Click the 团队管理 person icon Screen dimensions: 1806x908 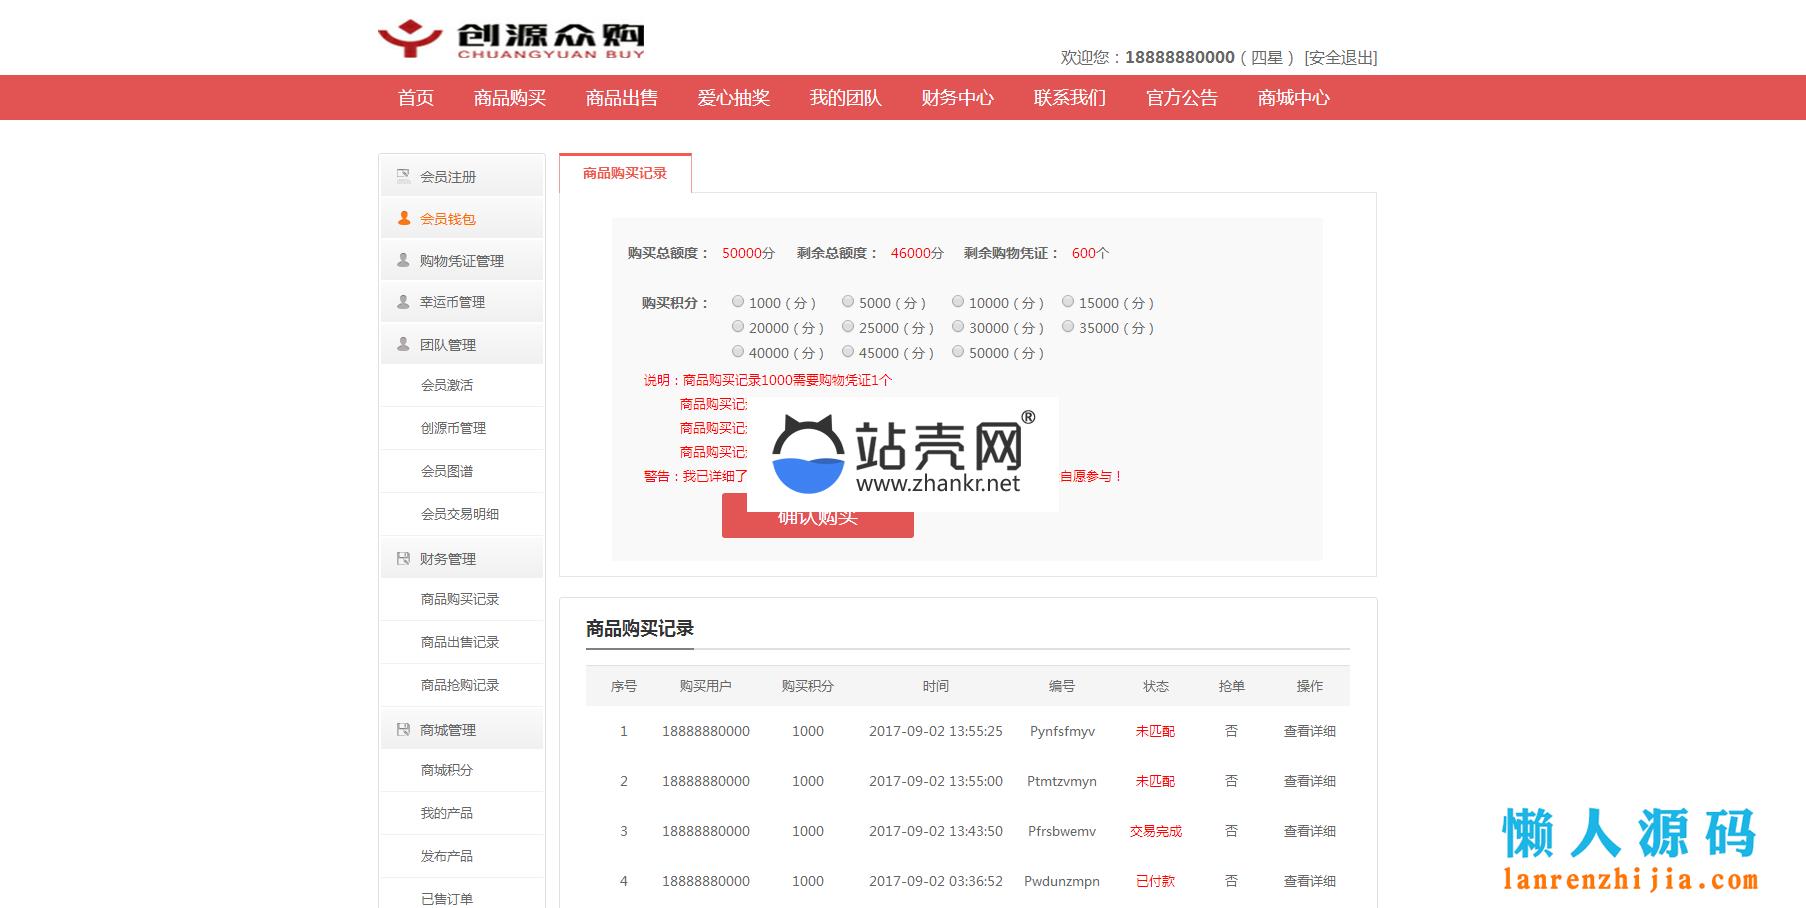[x=403, y=344]
